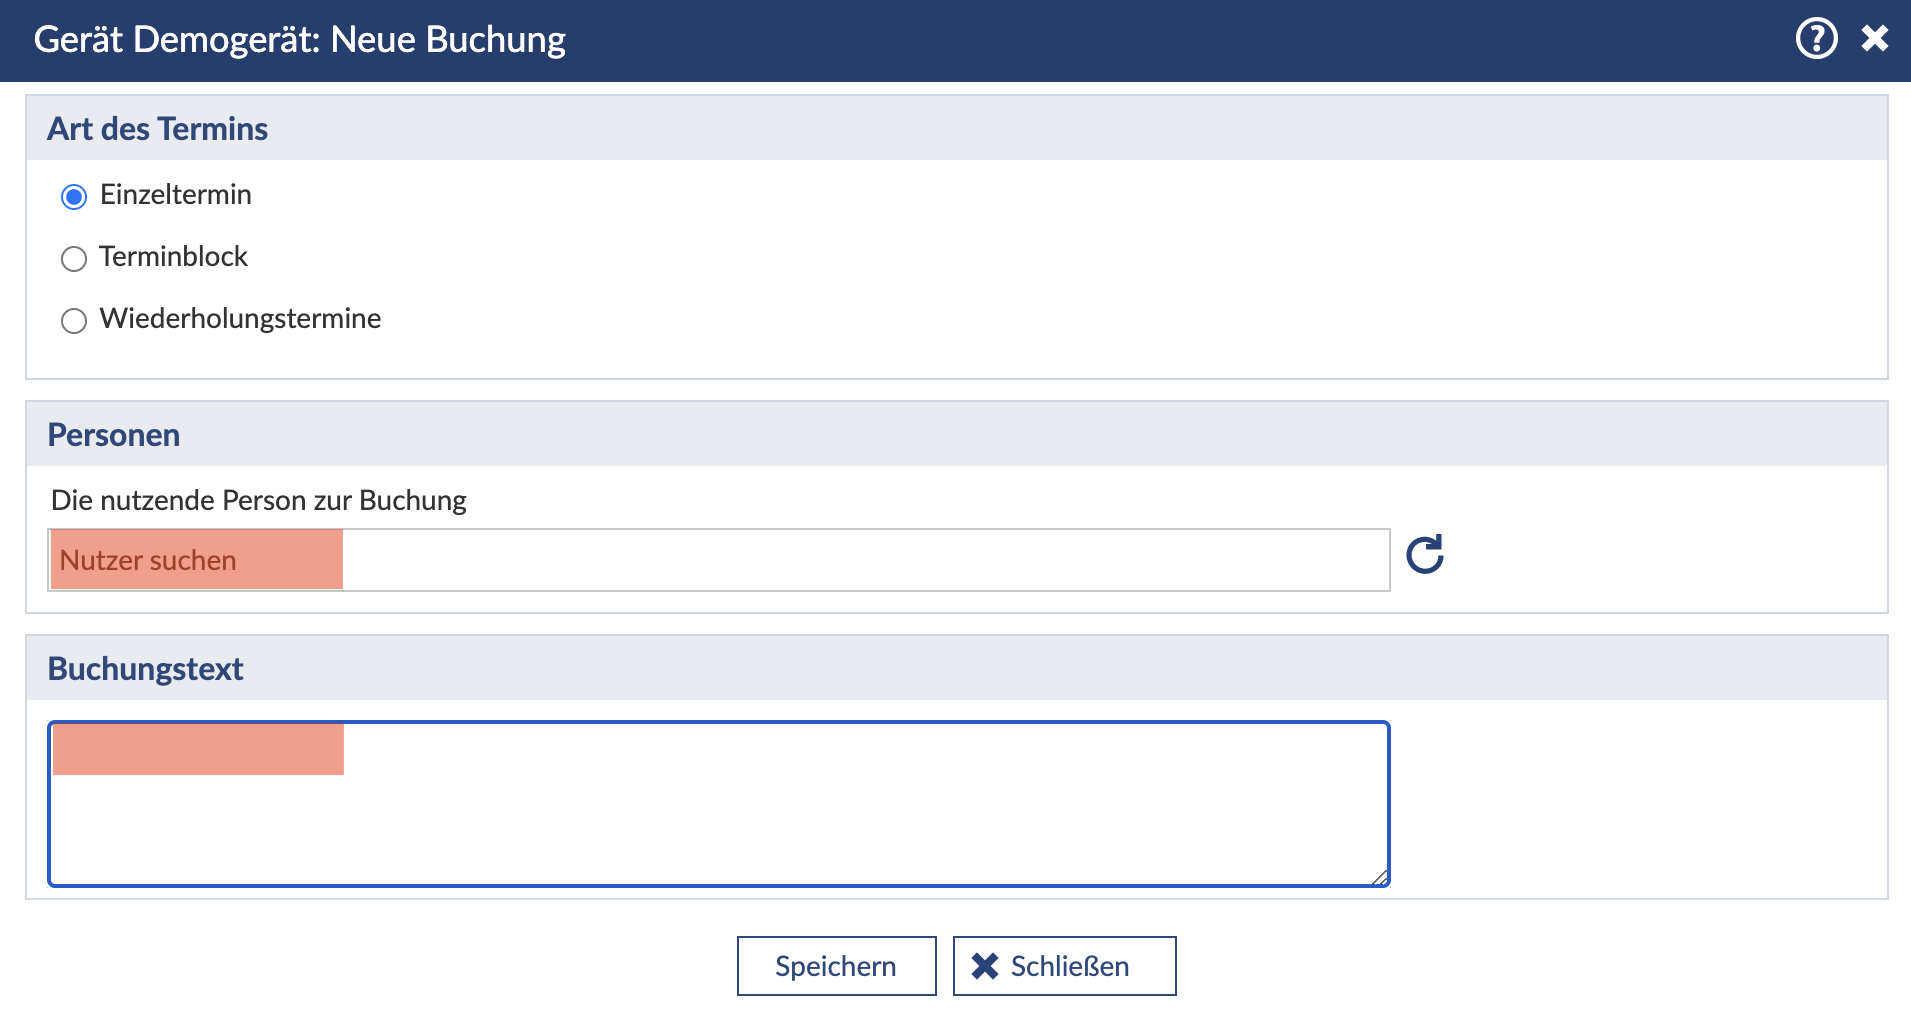Close the Neue Buchung dialog with the header X
The image size is (1911, 1033).
[x=1874, y=39]
